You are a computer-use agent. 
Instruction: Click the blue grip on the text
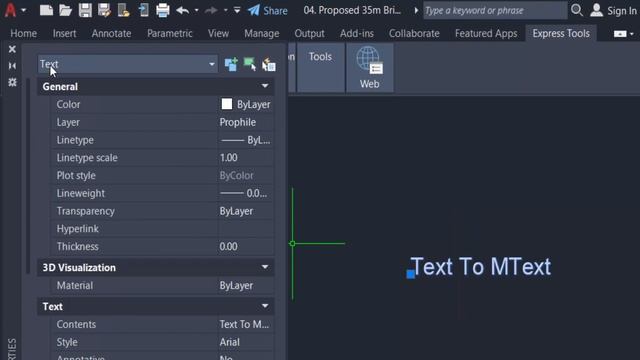pyautogui.click(x=411, y=274)
